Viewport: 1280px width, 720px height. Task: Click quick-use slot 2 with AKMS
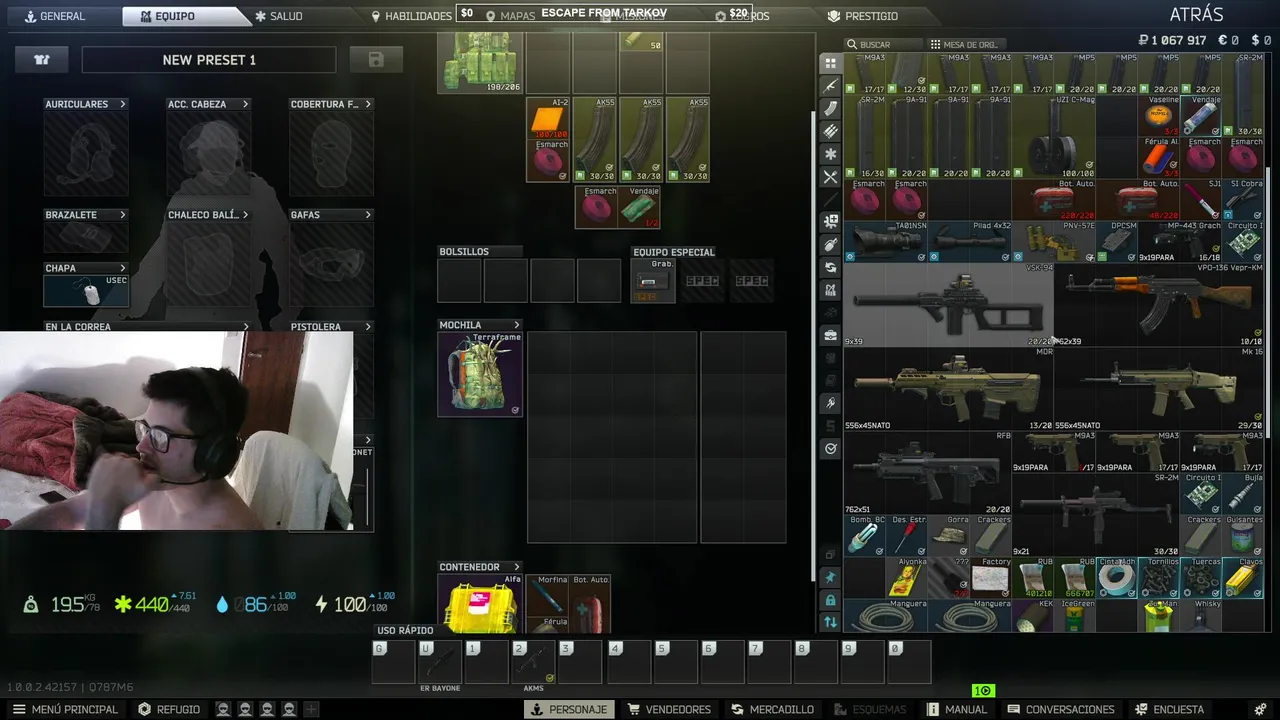533,662
